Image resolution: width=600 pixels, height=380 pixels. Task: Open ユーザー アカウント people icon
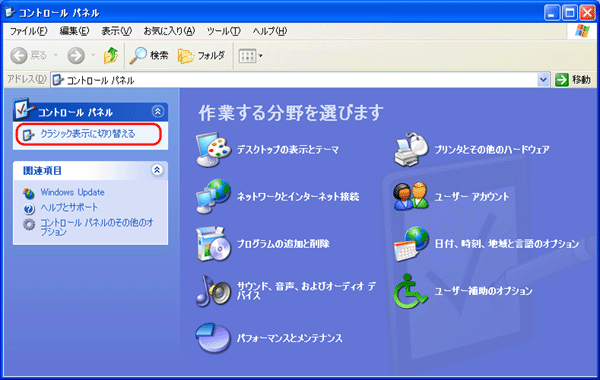[411, 196]
